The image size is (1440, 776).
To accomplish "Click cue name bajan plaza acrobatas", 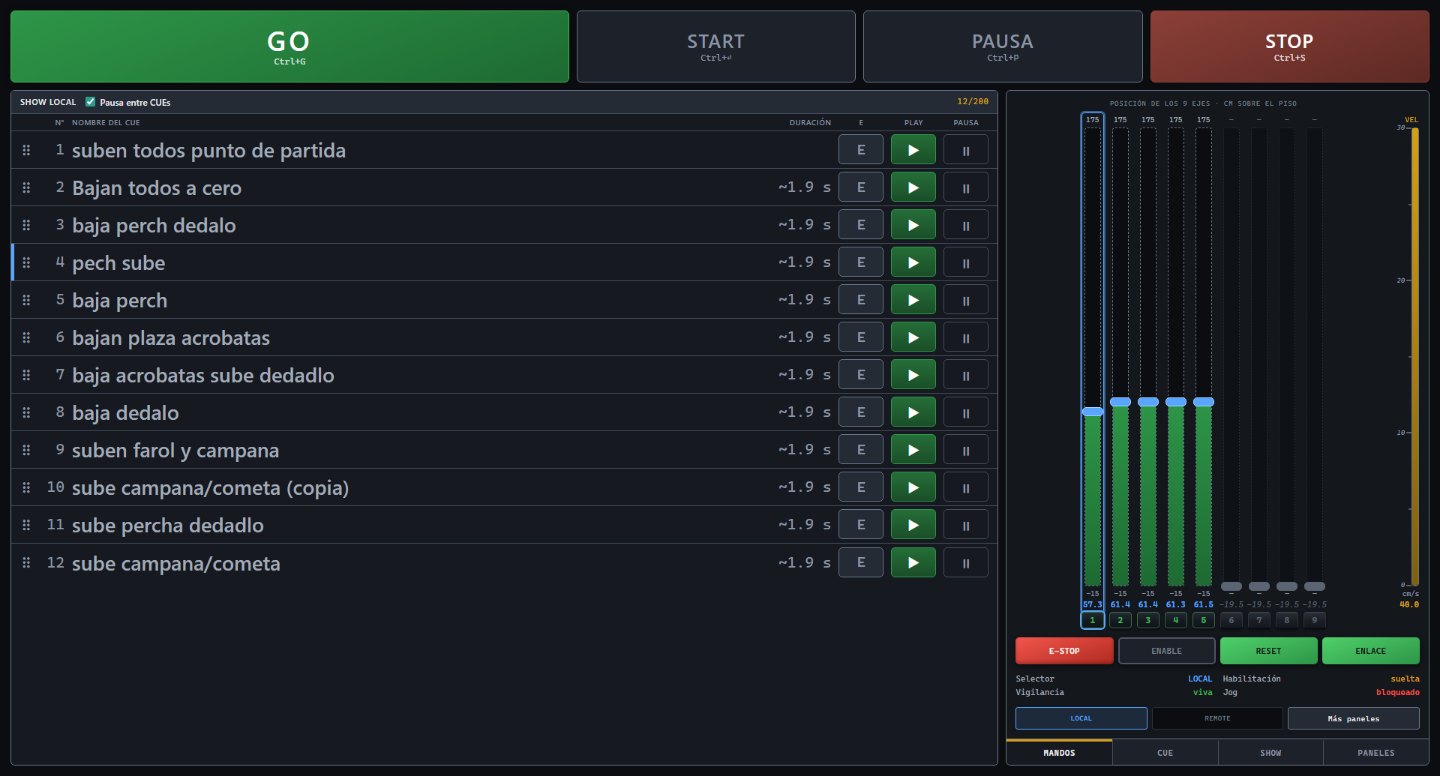I will pos(171,338).
